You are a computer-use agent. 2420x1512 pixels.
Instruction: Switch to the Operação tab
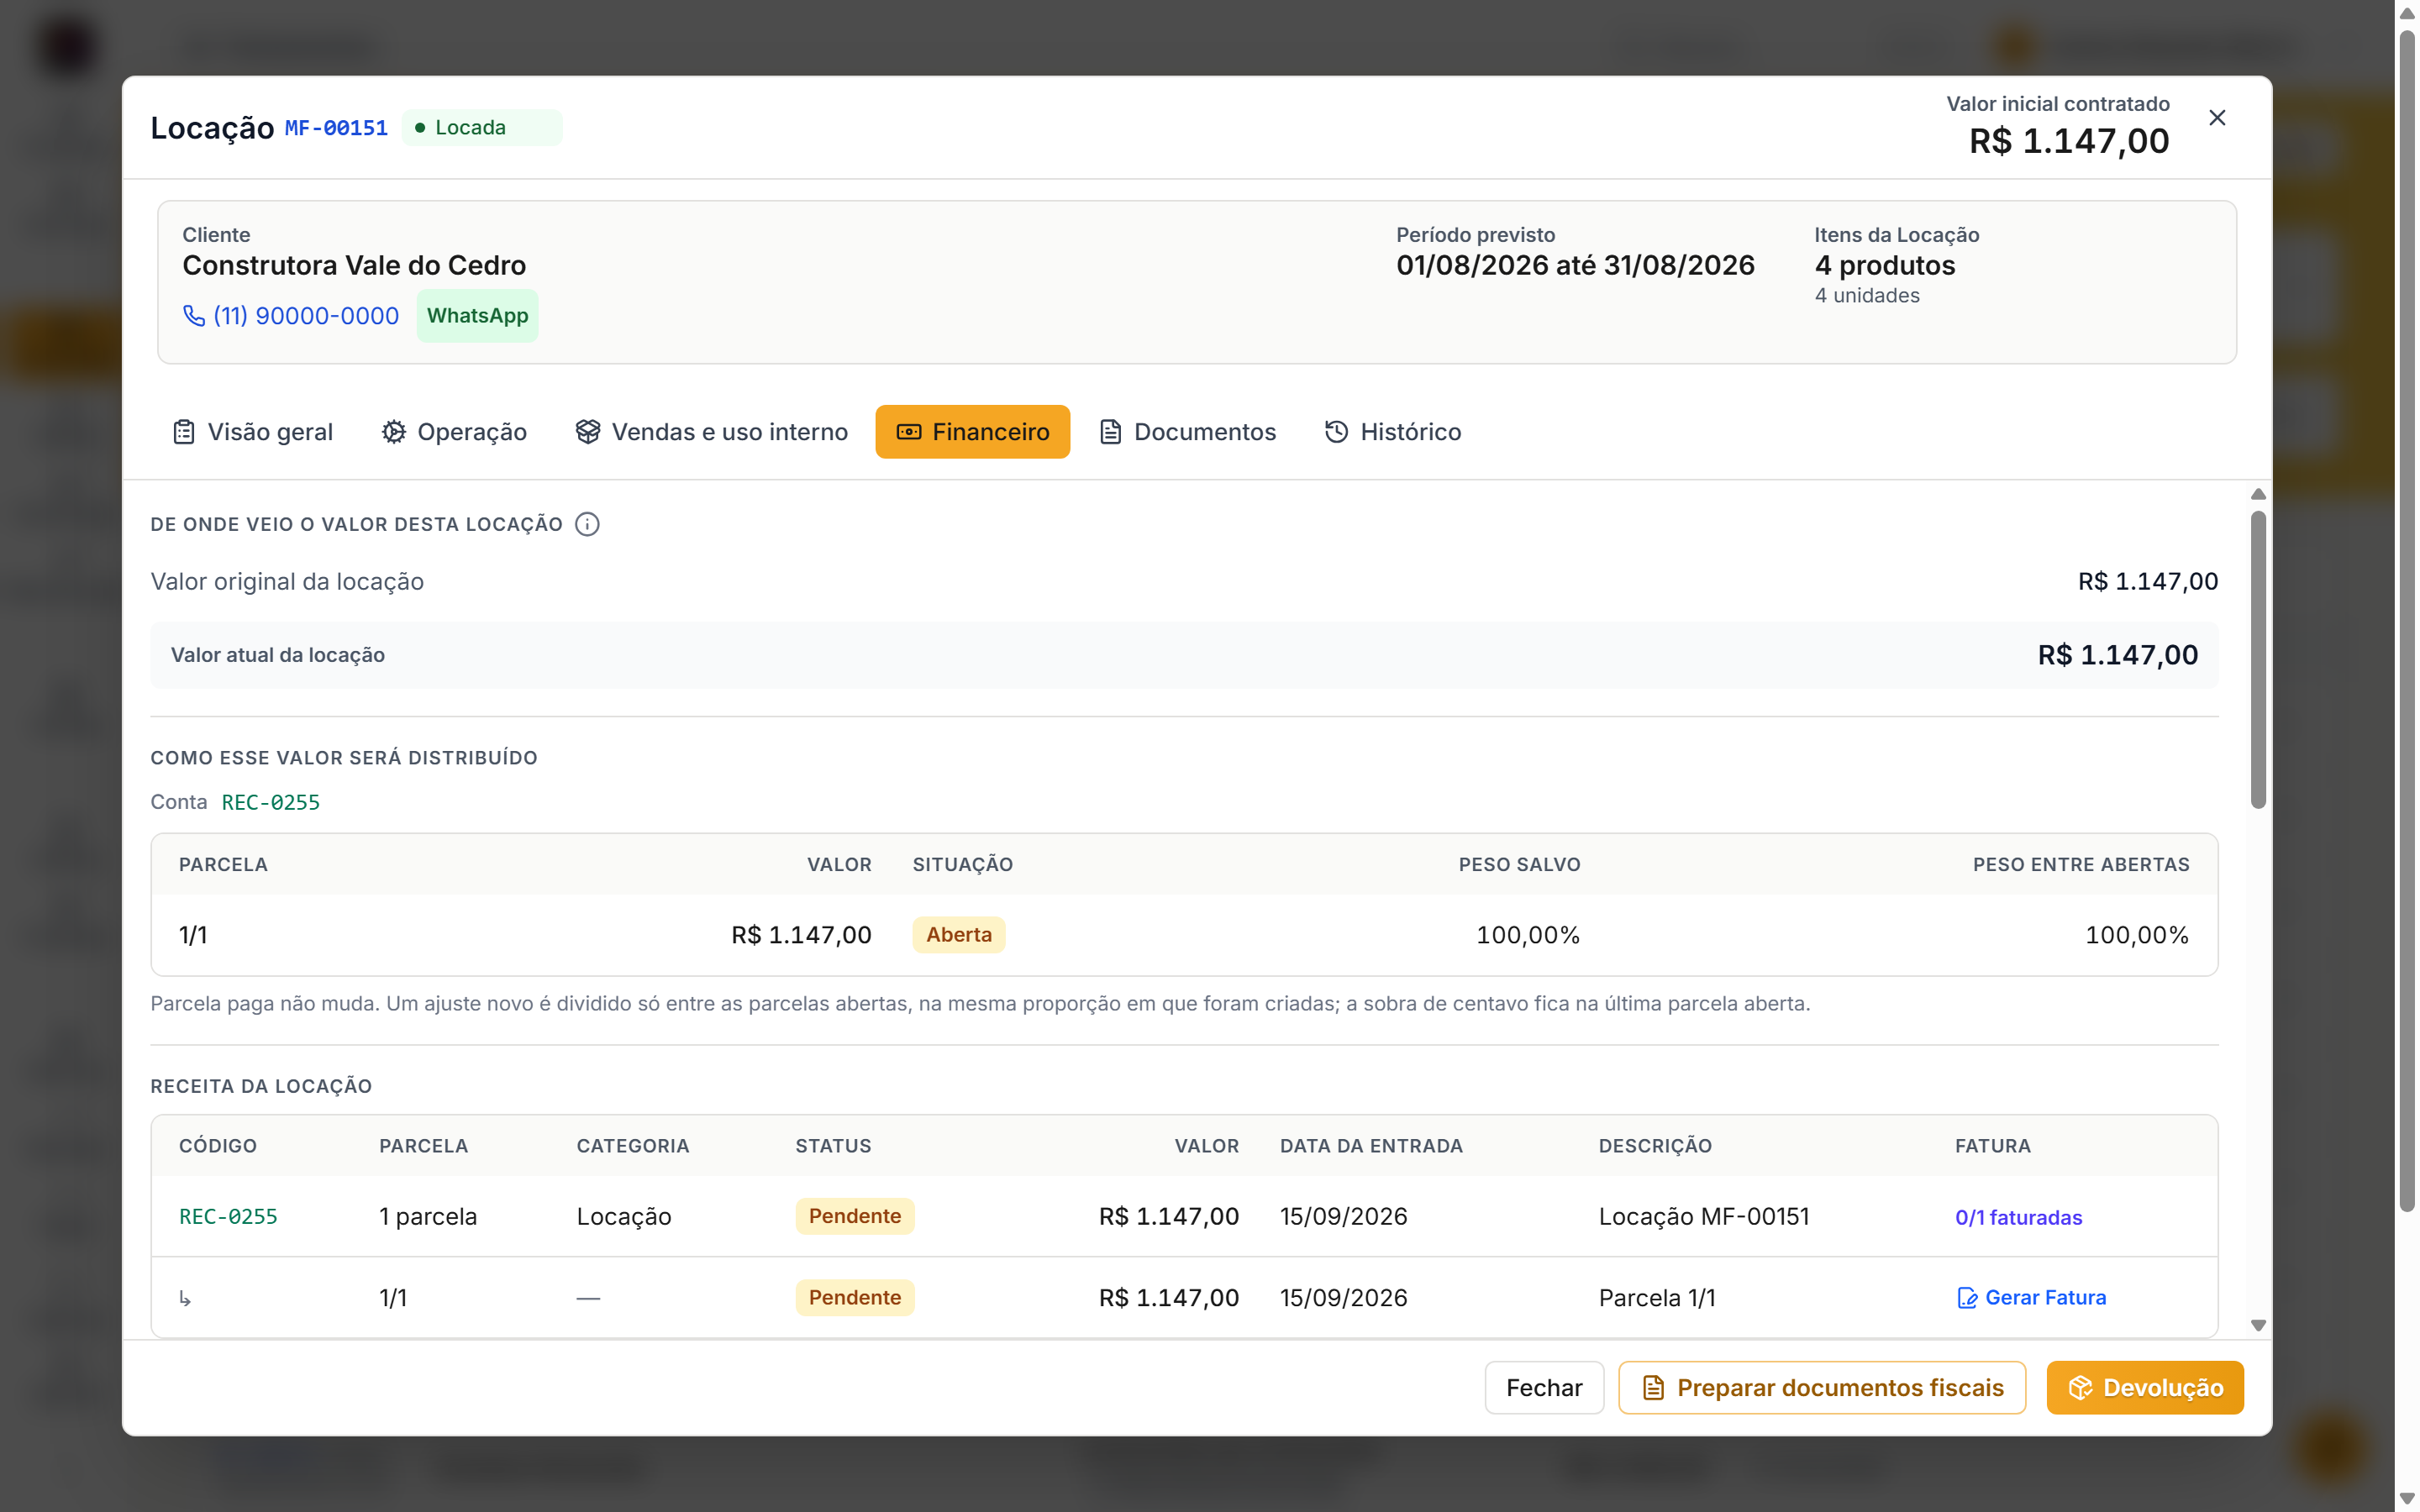pyautogui.click(x=454, y=432)
